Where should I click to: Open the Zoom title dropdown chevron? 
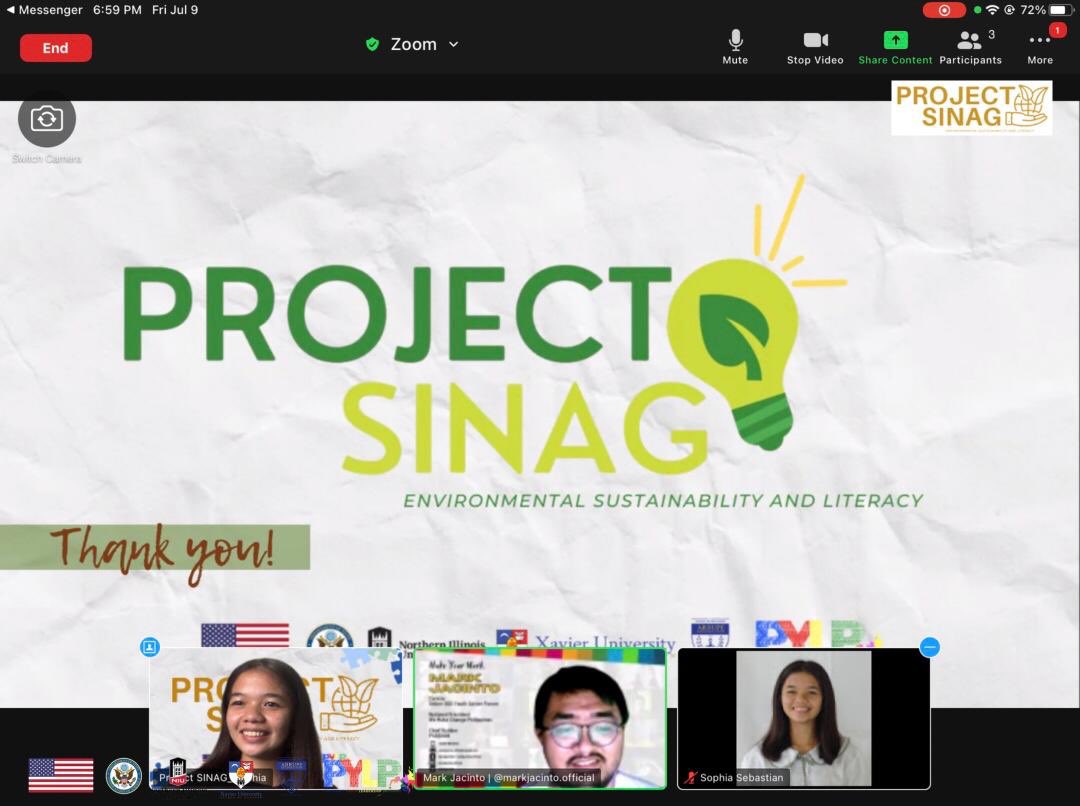[x=454, y=44]
